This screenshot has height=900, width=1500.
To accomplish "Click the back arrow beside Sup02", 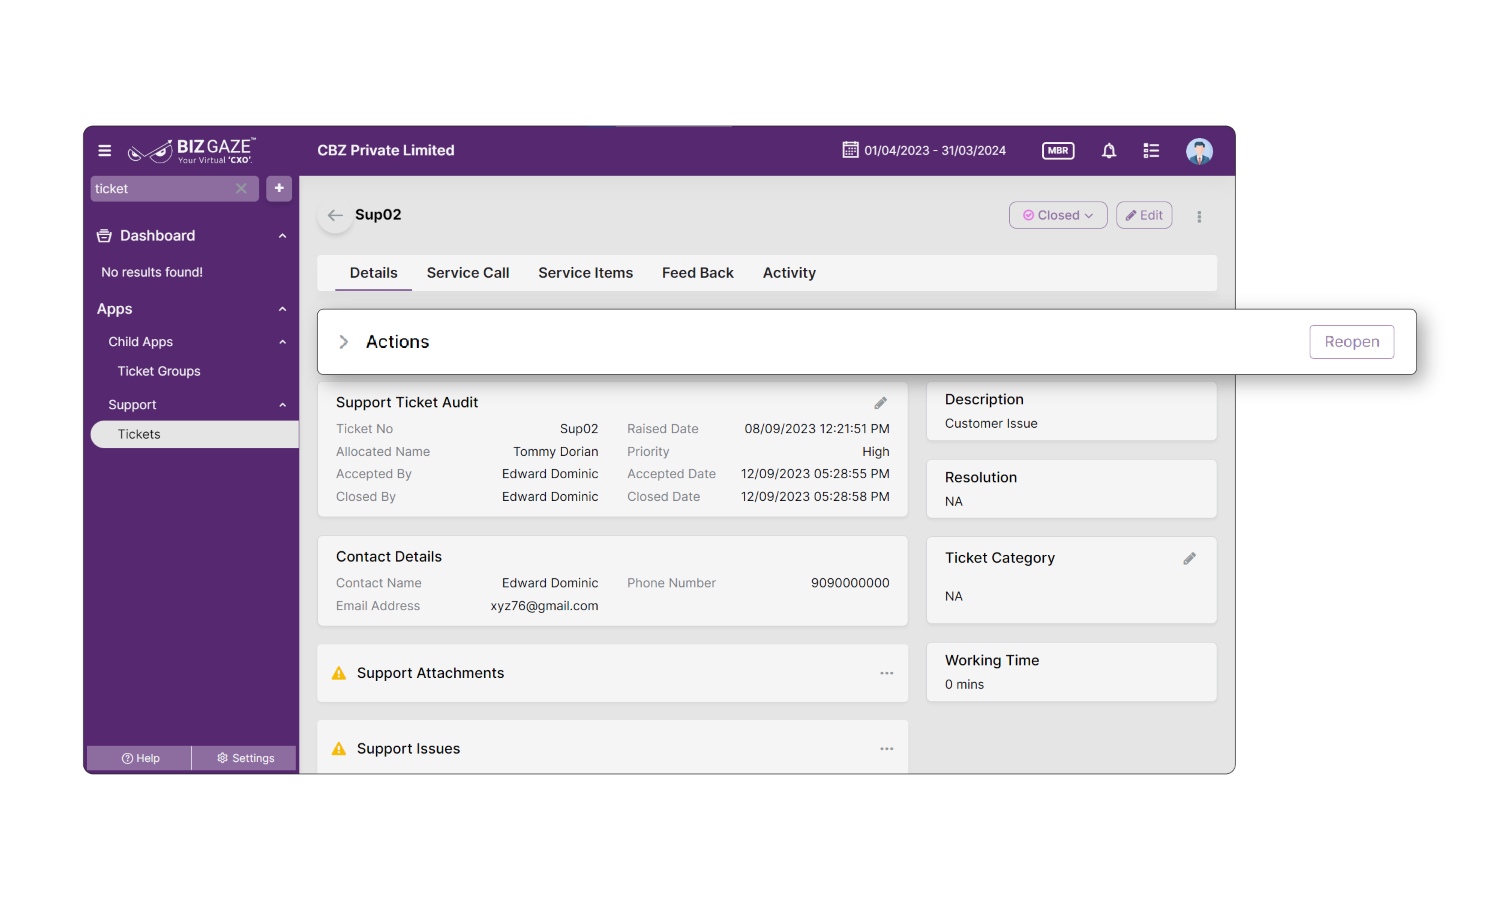I will click(335, 215).
